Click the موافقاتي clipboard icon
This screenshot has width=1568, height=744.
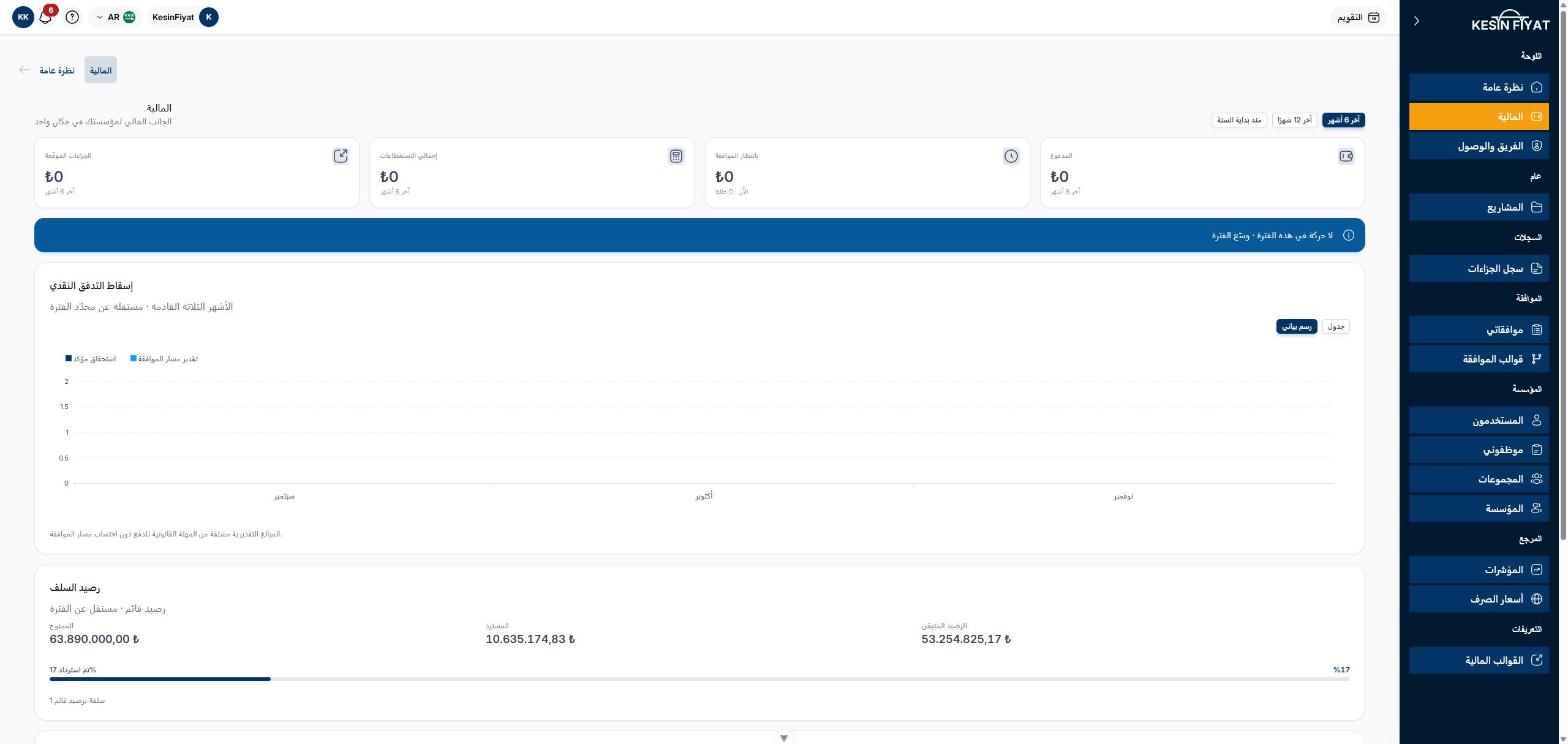coord(1537,329)
